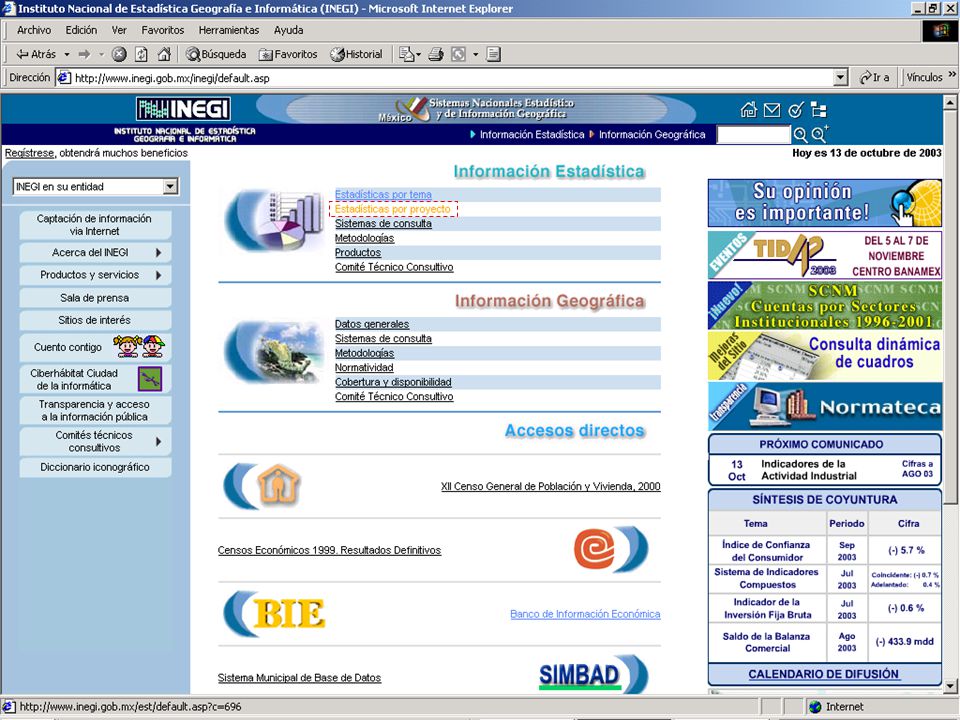The height and width of the screenshot is (720, 960).
Task: Open the CALENDARIO DE DIFUSIÓN link
Action: 823,674
